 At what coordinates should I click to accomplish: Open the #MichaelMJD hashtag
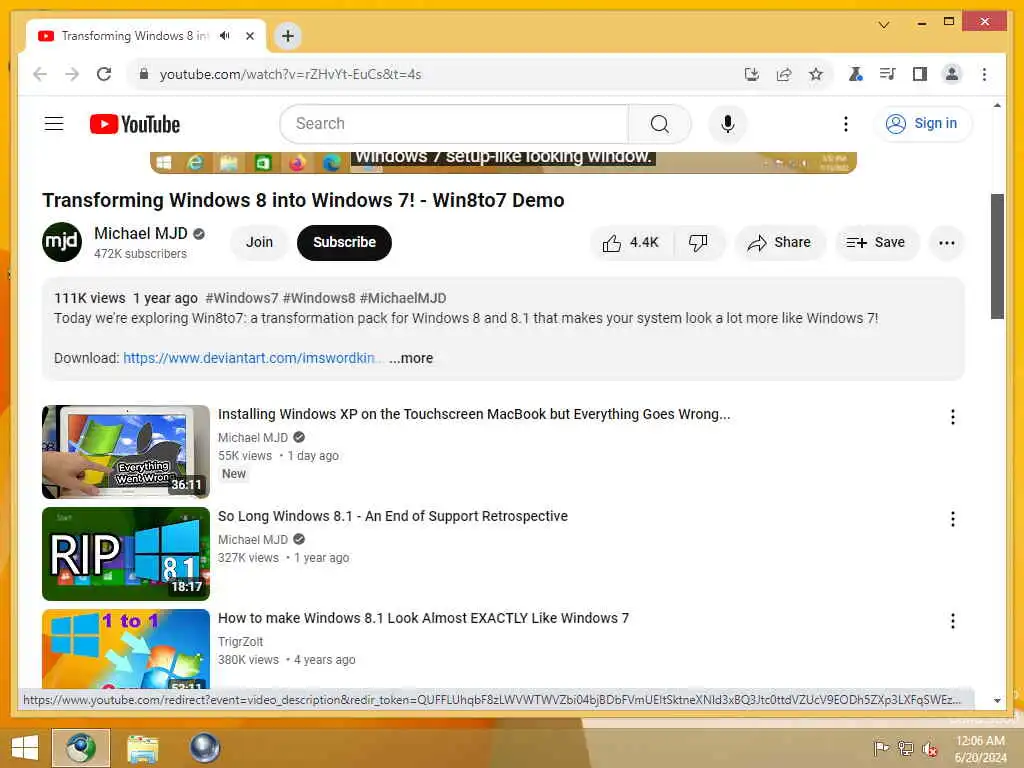tap(403, 298)
